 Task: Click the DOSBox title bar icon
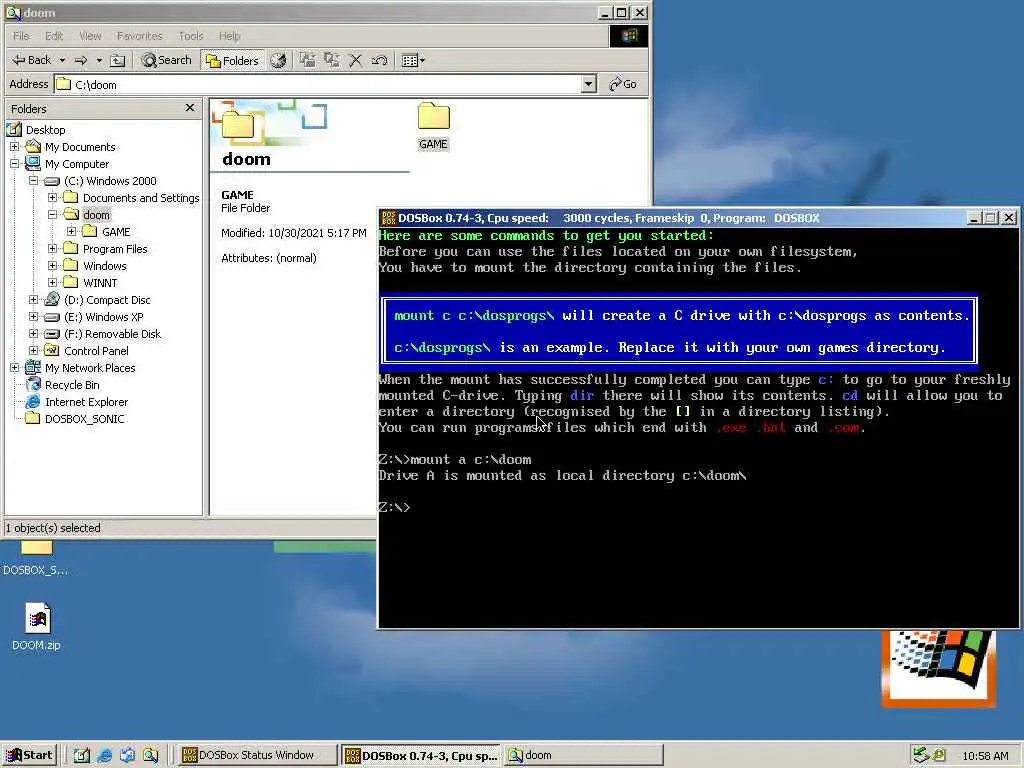389,217
